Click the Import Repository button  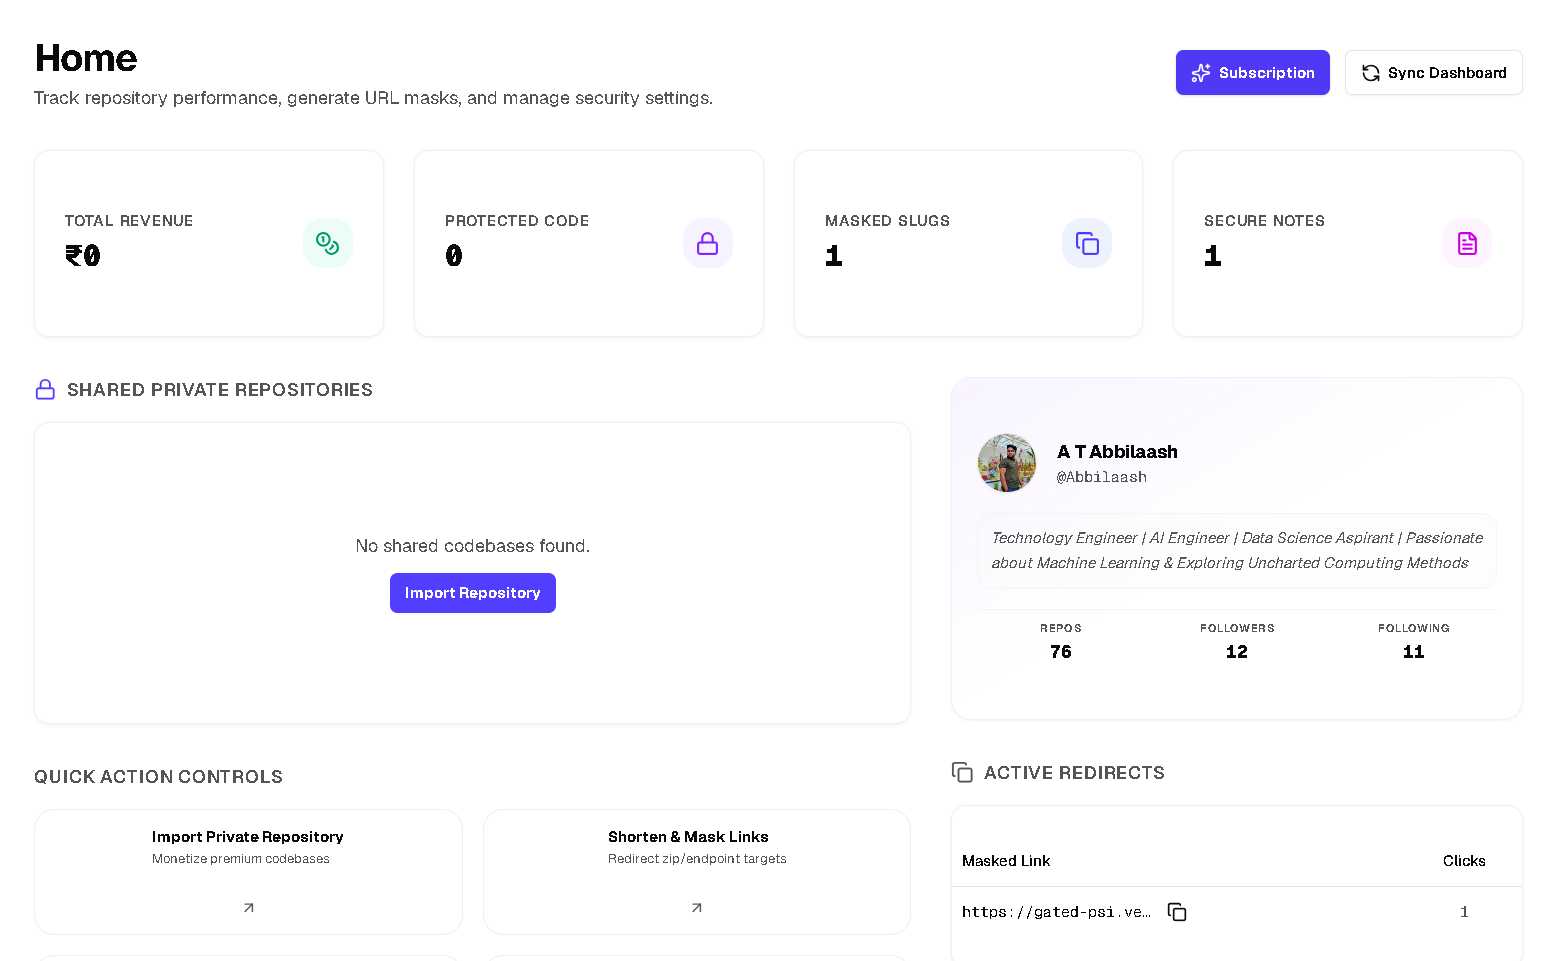coord(473,593)
